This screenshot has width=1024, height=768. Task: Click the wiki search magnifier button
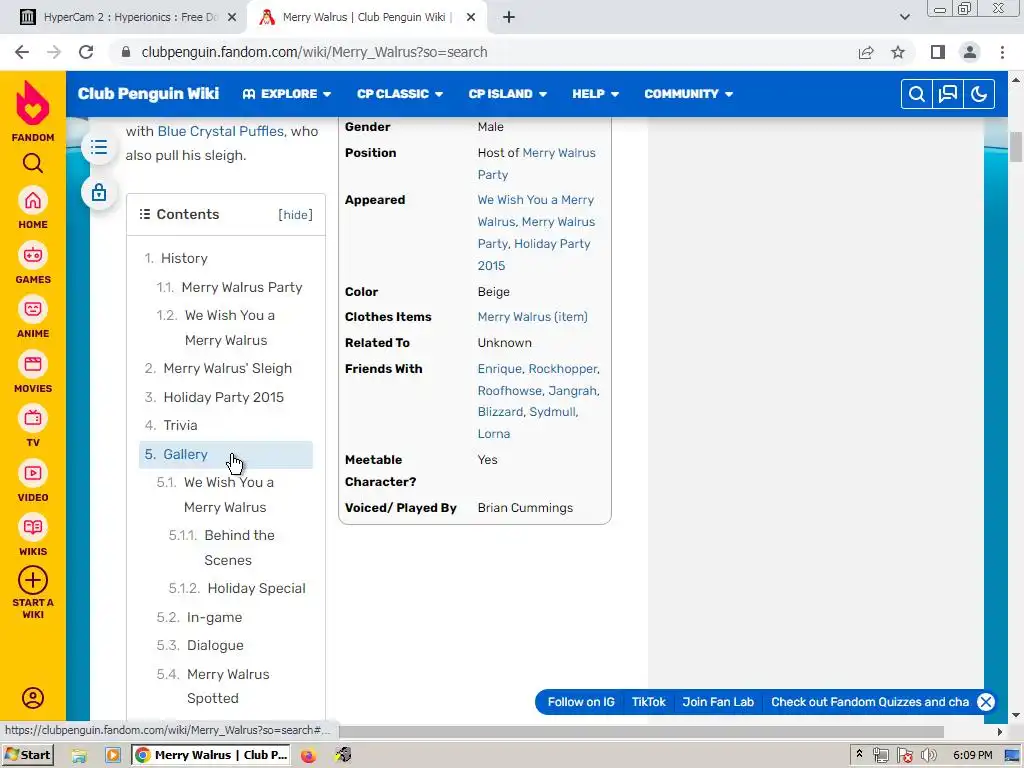click(916, 94)
